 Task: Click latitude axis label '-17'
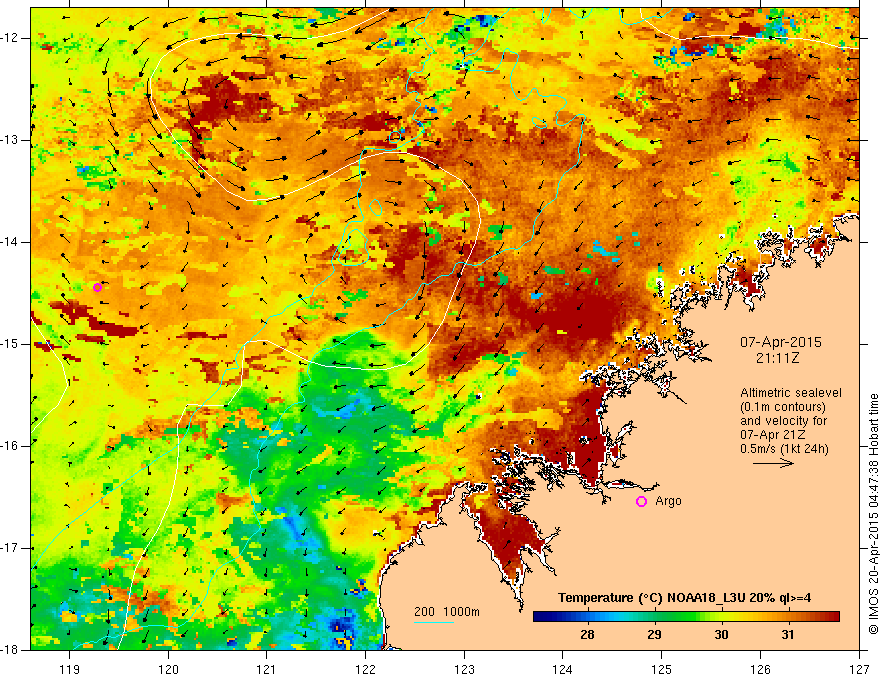(11, 548)
